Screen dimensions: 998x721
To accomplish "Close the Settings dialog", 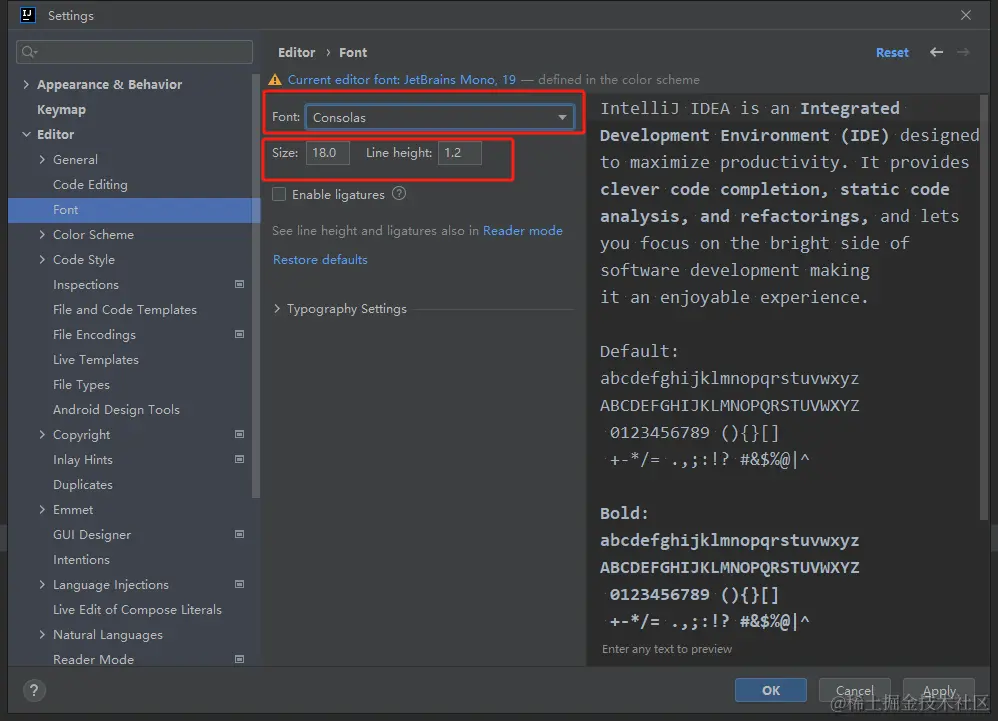I will tap(966, 15).
